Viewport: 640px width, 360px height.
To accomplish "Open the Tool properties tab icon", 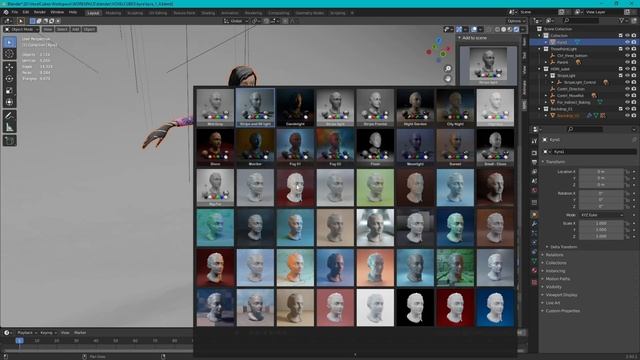I will click(534, 141).
